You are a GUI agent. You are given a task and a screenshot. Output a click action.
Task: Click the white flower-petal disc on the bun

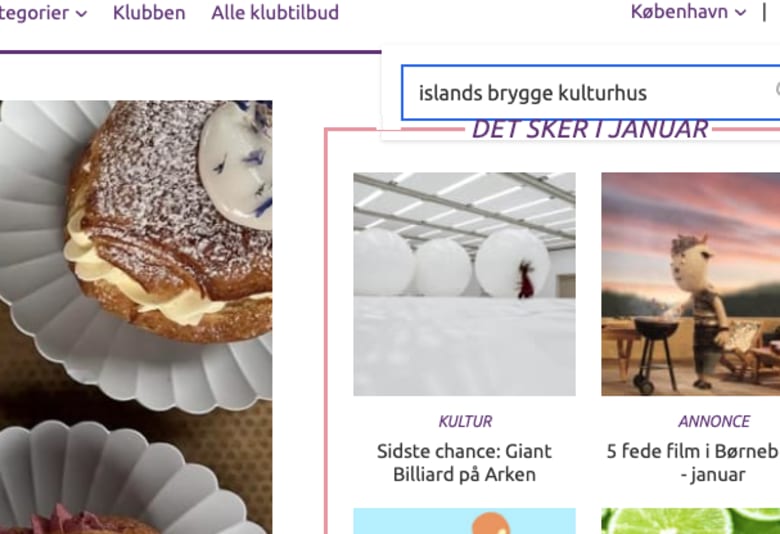(x=236, y=165)
